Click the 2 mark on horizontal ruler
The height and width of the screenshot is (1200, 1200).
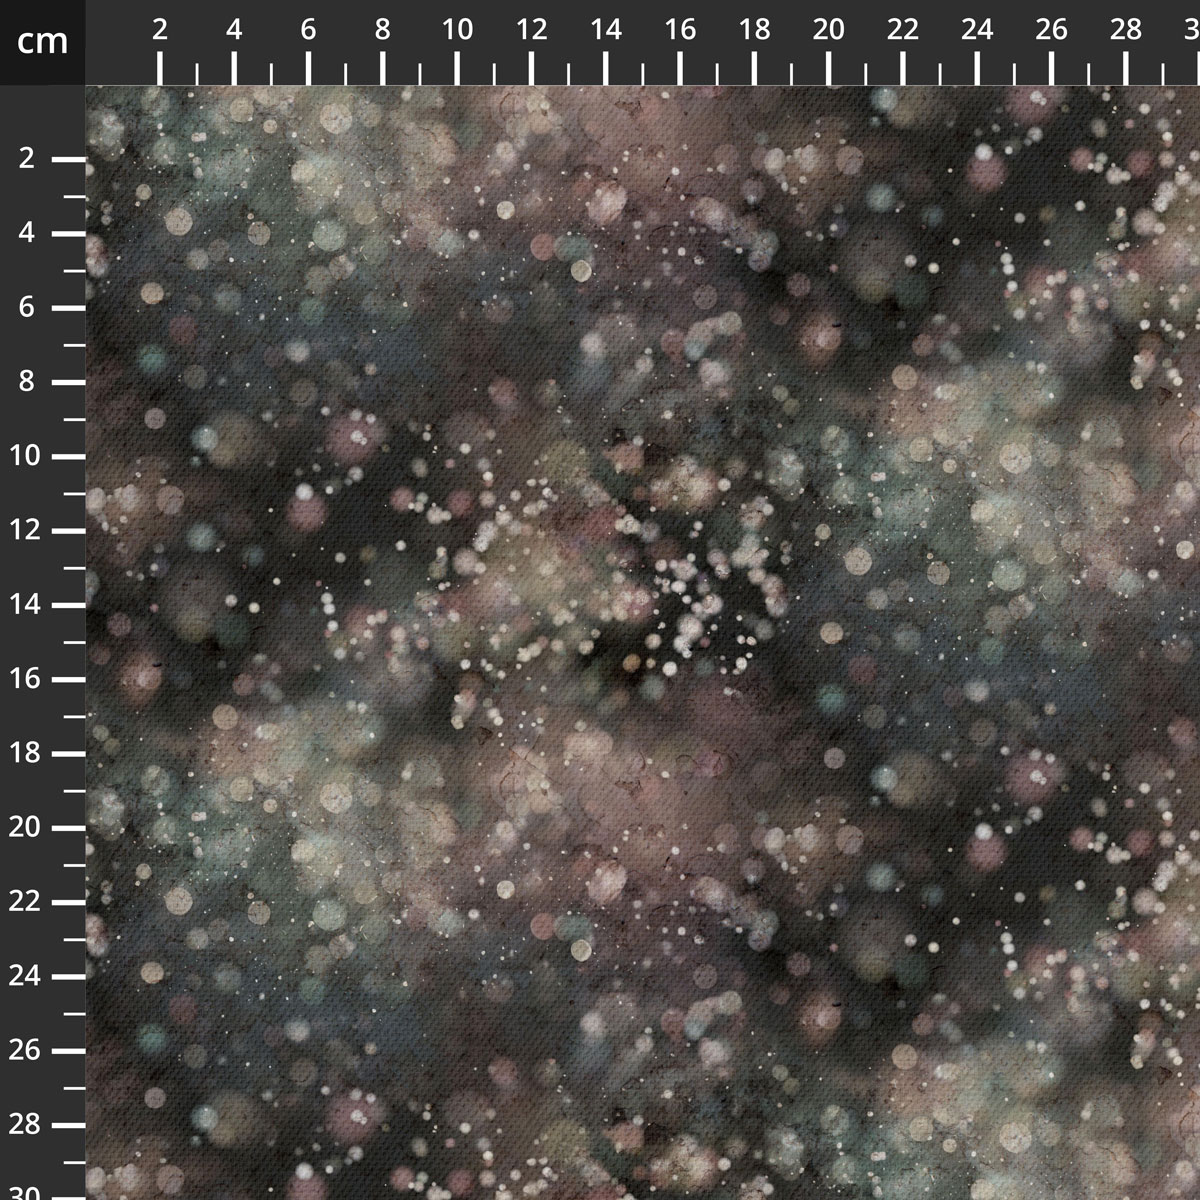160,30
